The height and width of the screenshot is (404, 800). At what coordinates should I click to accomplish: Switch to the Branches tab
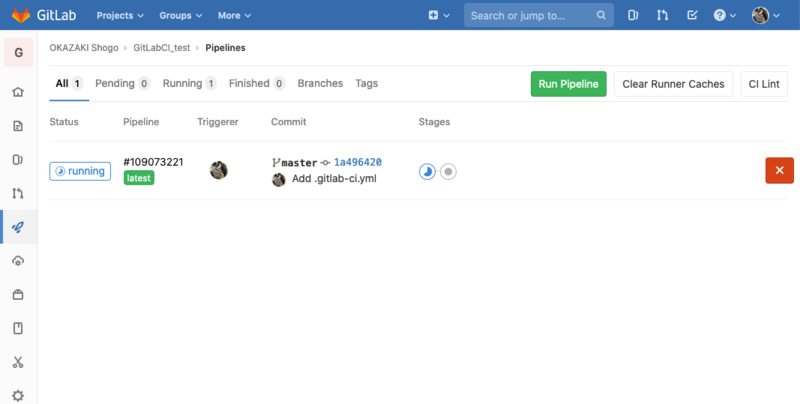click(320, 84)
